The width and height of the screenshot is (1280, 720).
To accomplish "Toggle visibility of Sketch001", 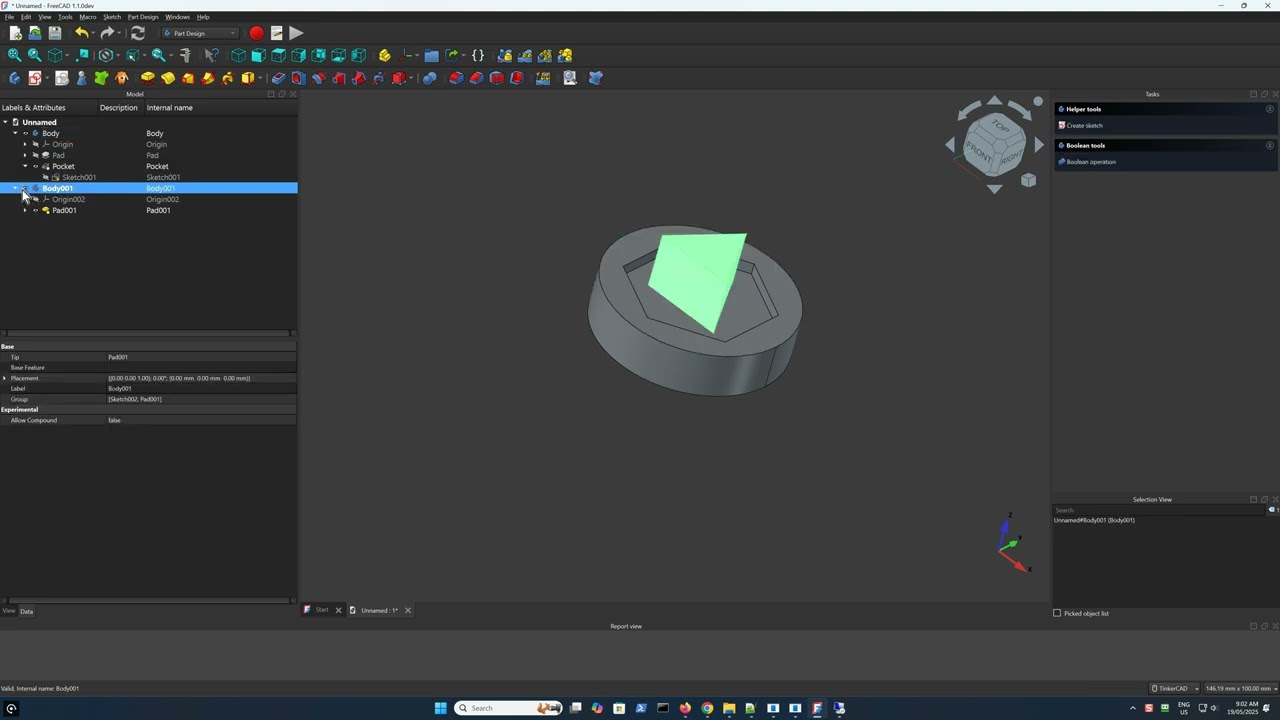I will (x=45, y=177).
